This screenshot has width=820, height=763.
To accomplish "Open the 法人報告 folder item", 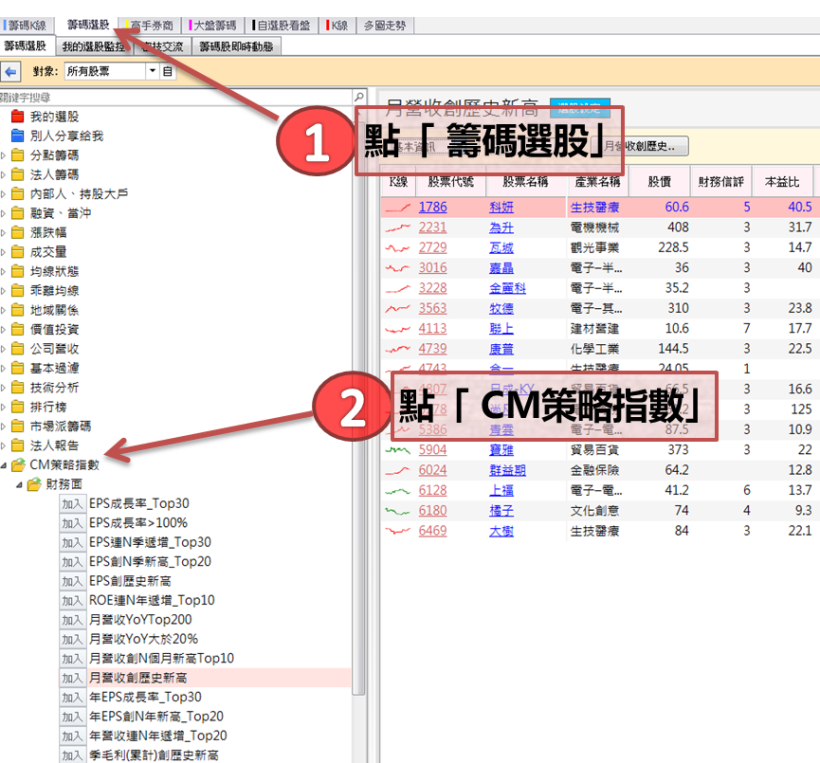I will coord(54,446).
